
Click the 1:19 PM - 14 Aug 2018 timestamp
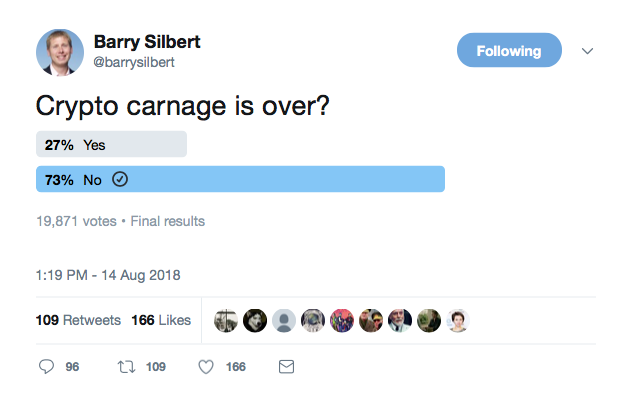point(108,275)
